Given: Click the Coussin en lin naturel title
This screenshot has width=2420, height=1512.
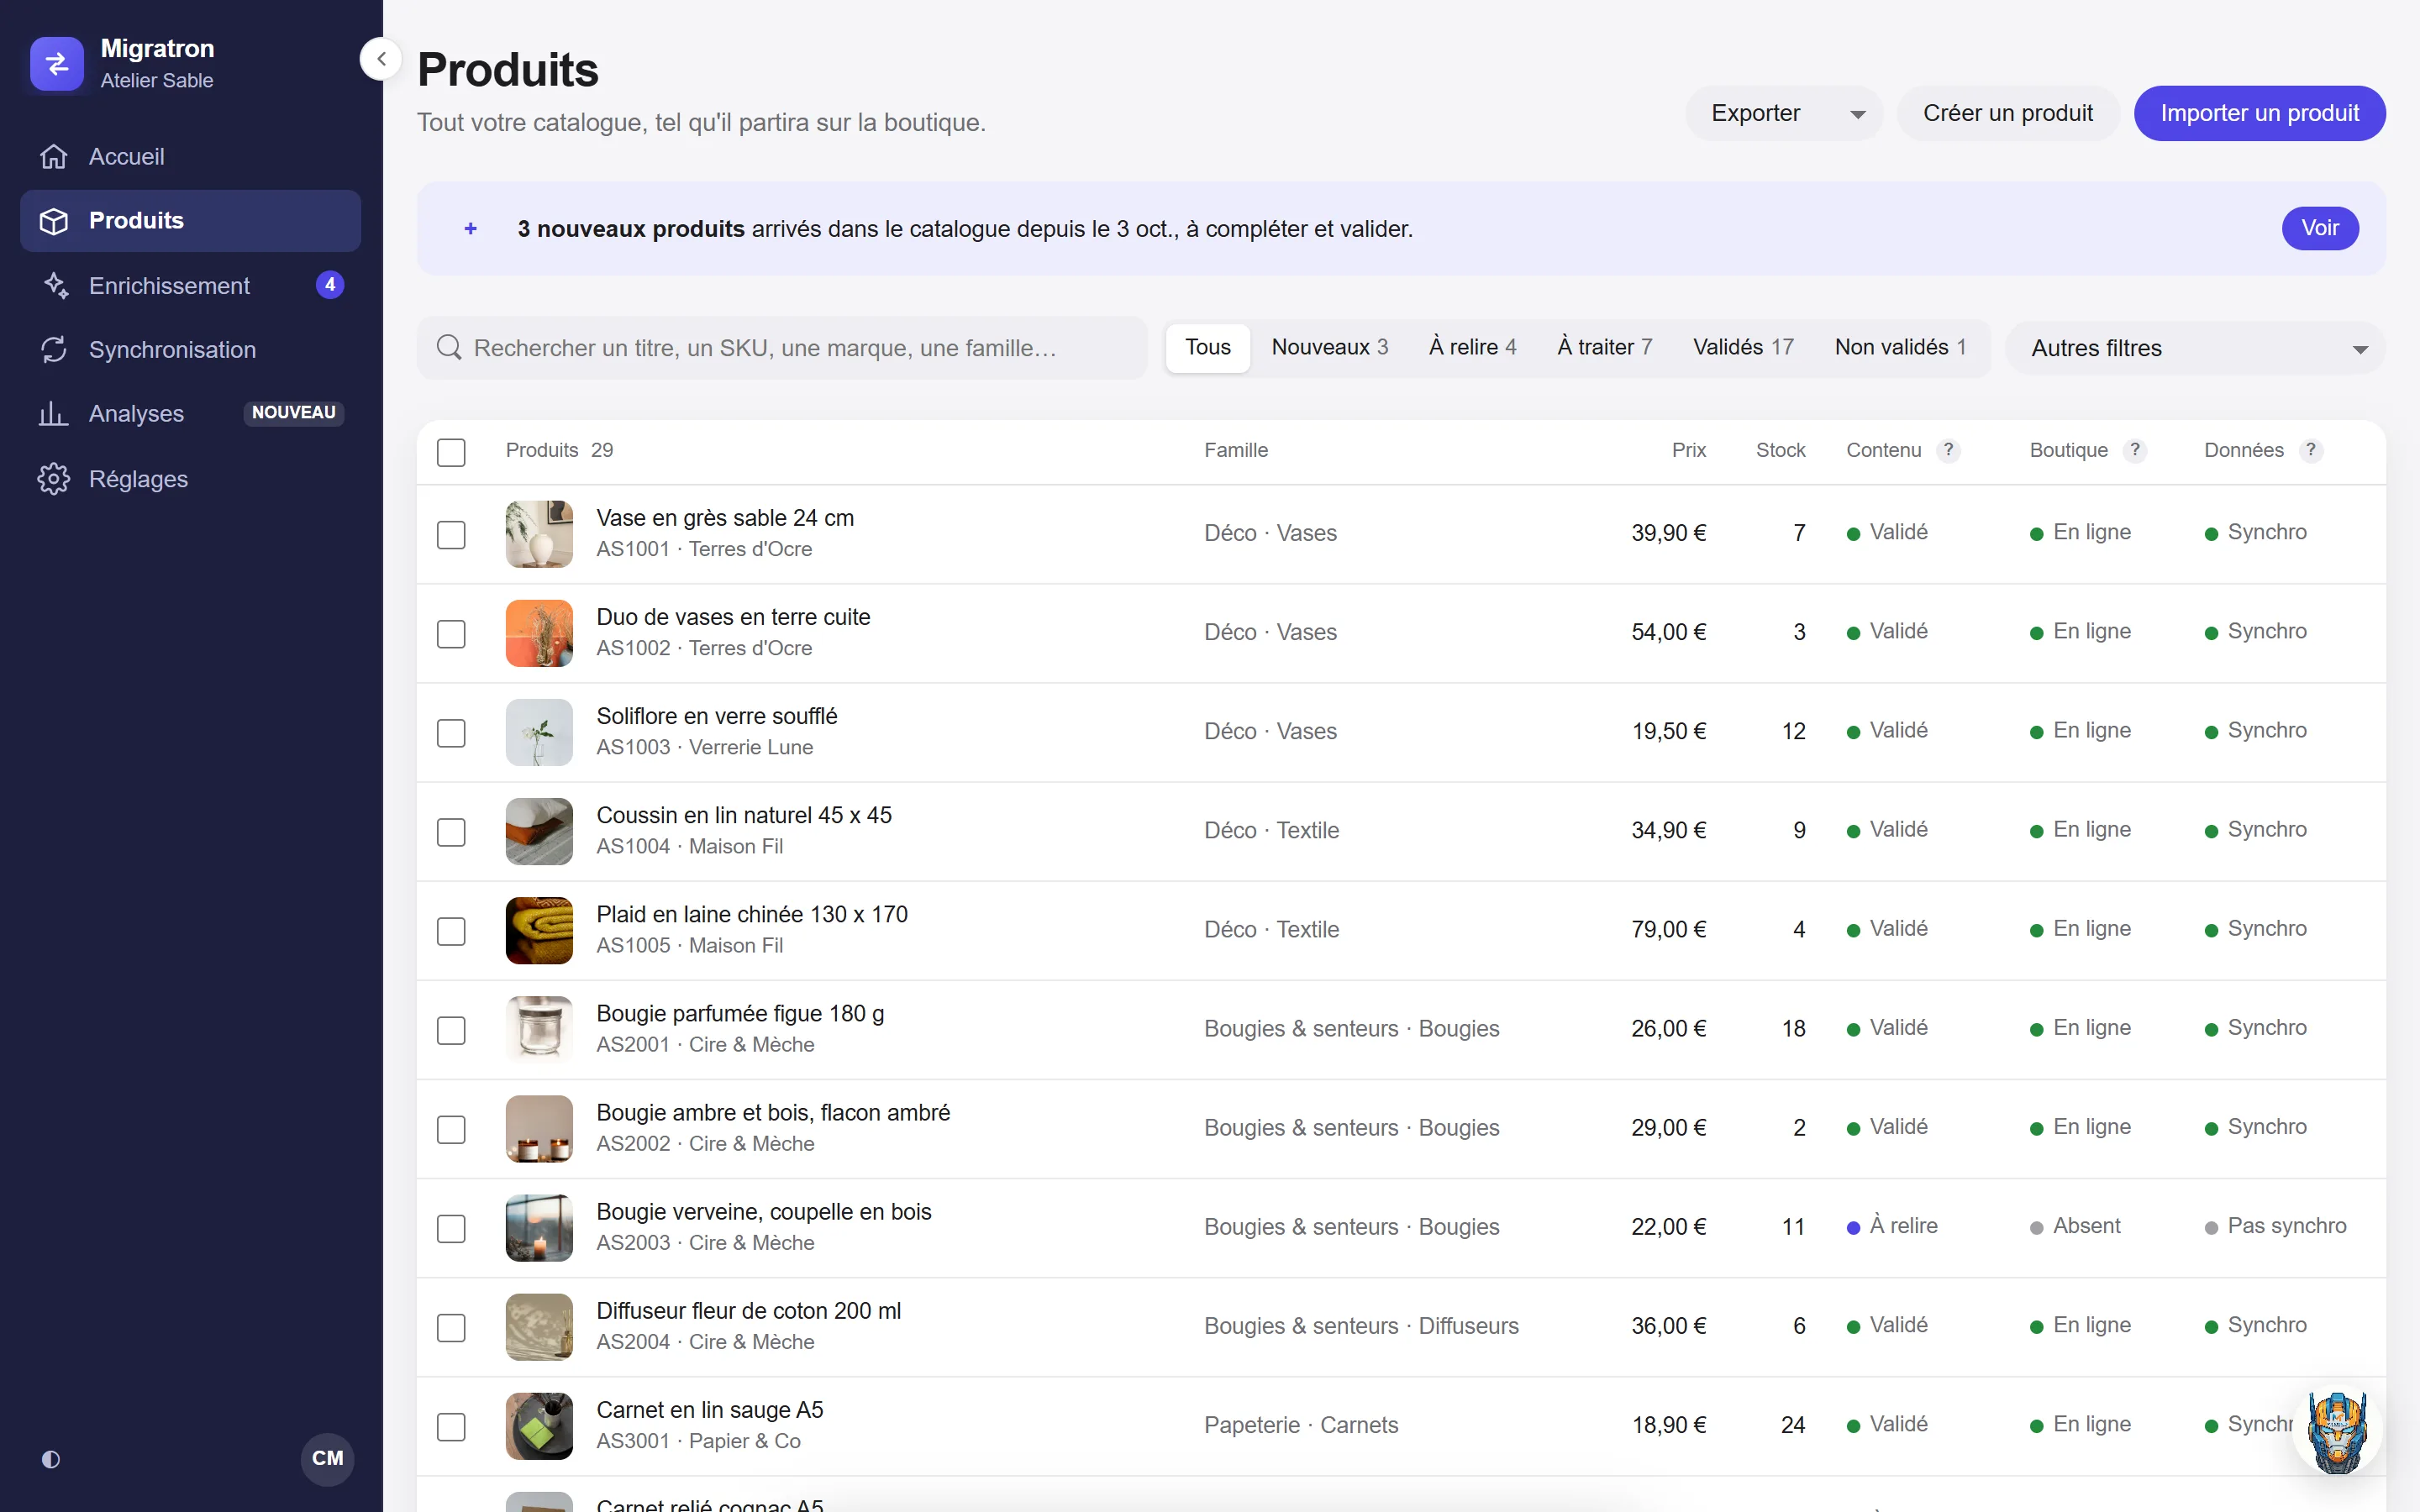Looking at the screenshot, I should [x=743, y=815].
